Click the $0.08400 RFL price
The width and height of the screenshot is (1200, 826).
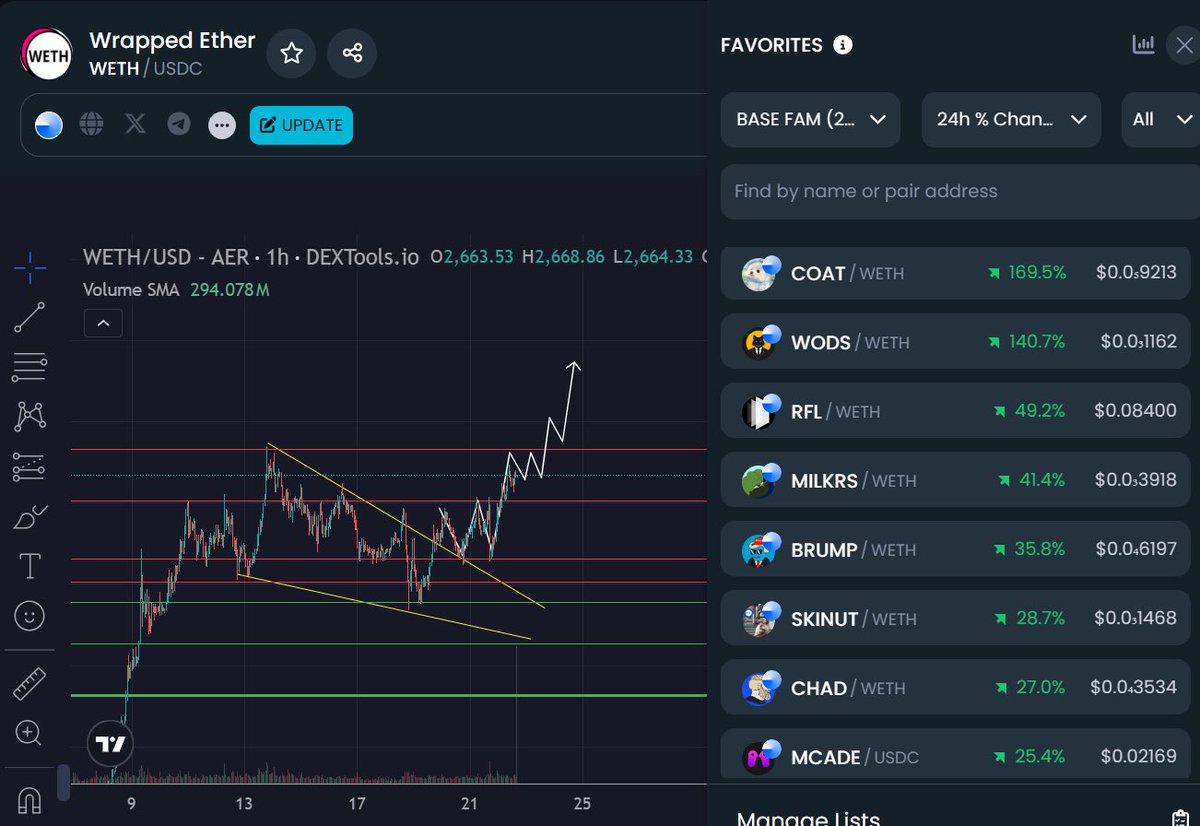[x=1136, y=411]
